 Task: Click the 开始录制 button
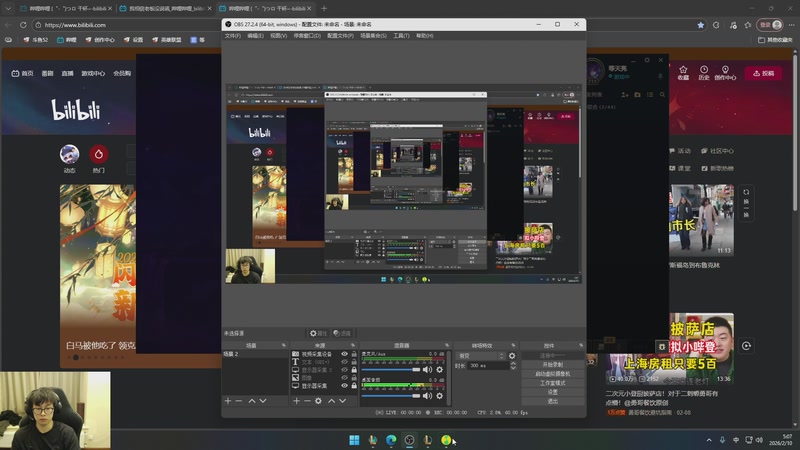(552, 364)
